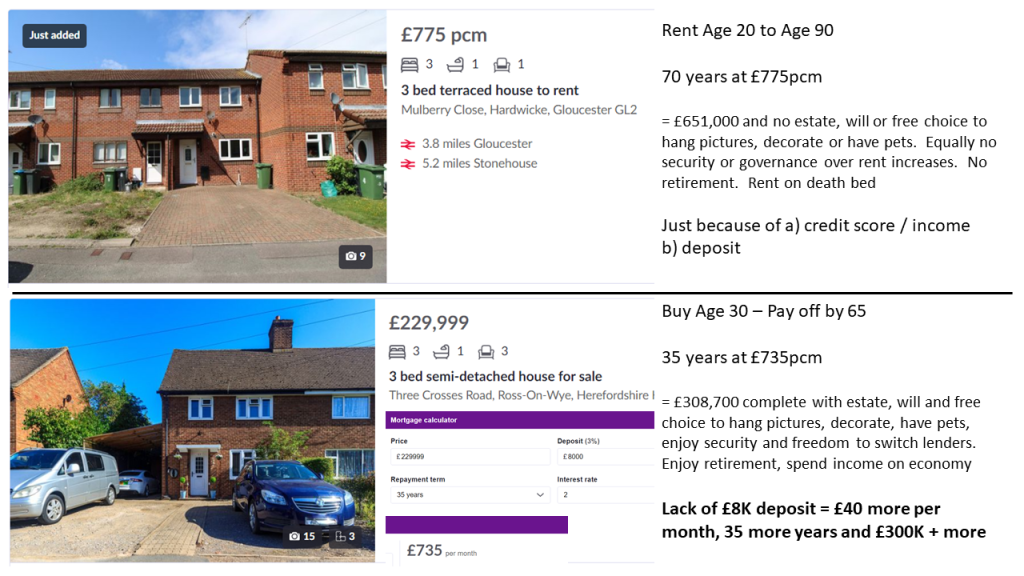
Task: Click the bath icon on rental listing
Action: point(455,65)
